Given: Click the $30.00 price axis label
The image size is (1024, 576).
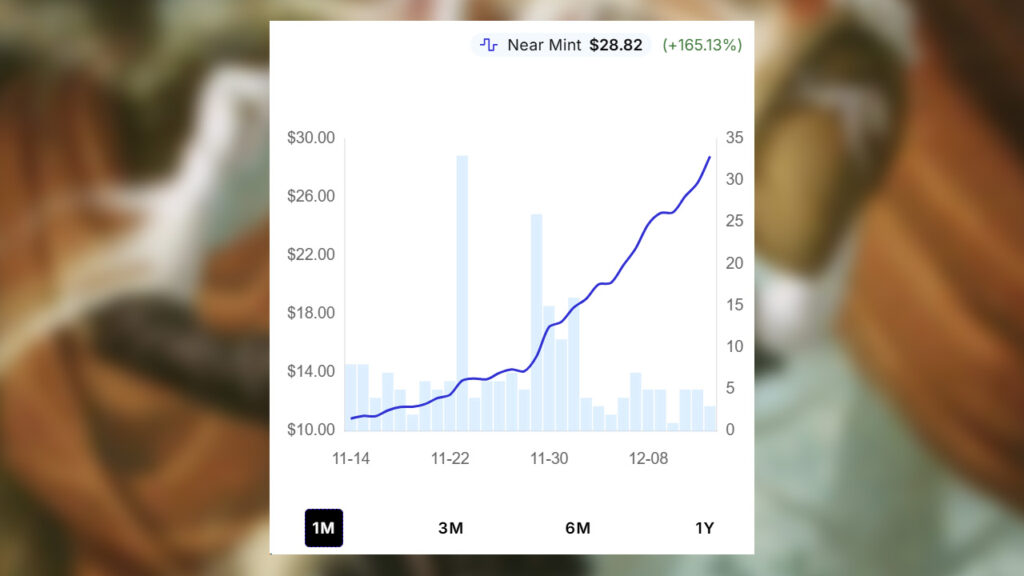Looking at the screenshot, I should (311, 137).
